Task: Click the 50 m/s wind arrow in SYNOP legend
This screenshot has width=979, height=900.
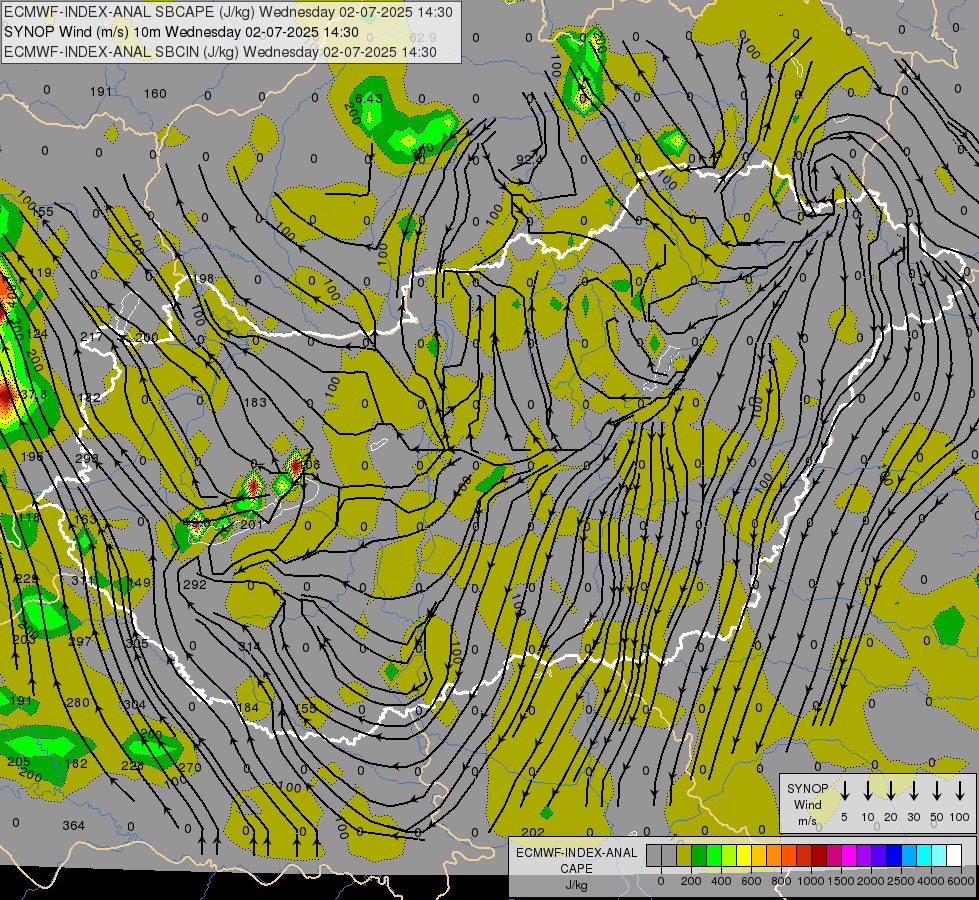Action: (937, 790)
